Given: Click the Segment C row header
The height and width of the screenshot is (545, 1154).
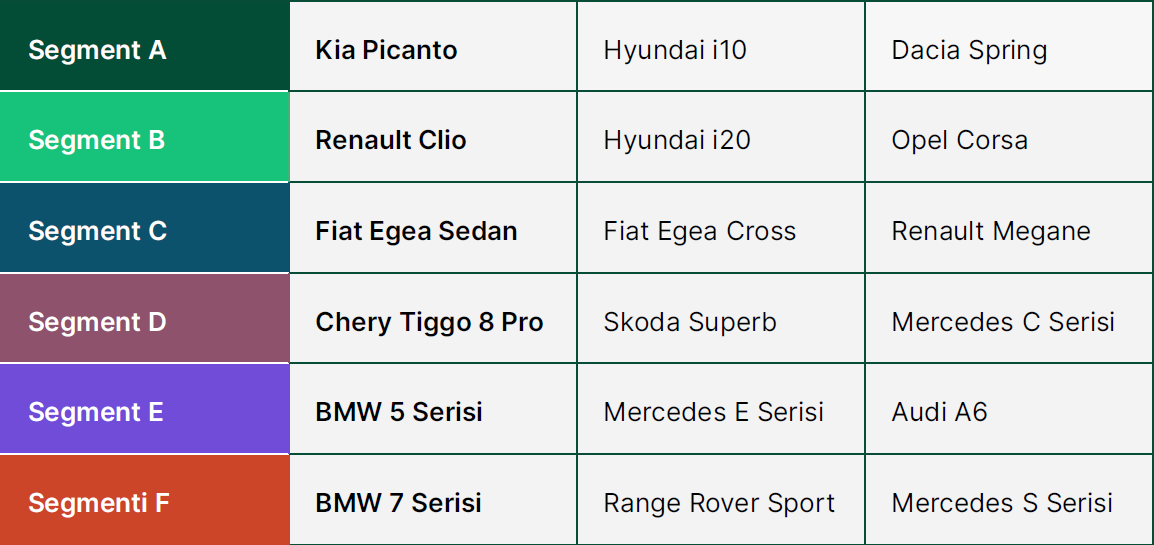Looking at the screenshot, I should click(97, 231).
